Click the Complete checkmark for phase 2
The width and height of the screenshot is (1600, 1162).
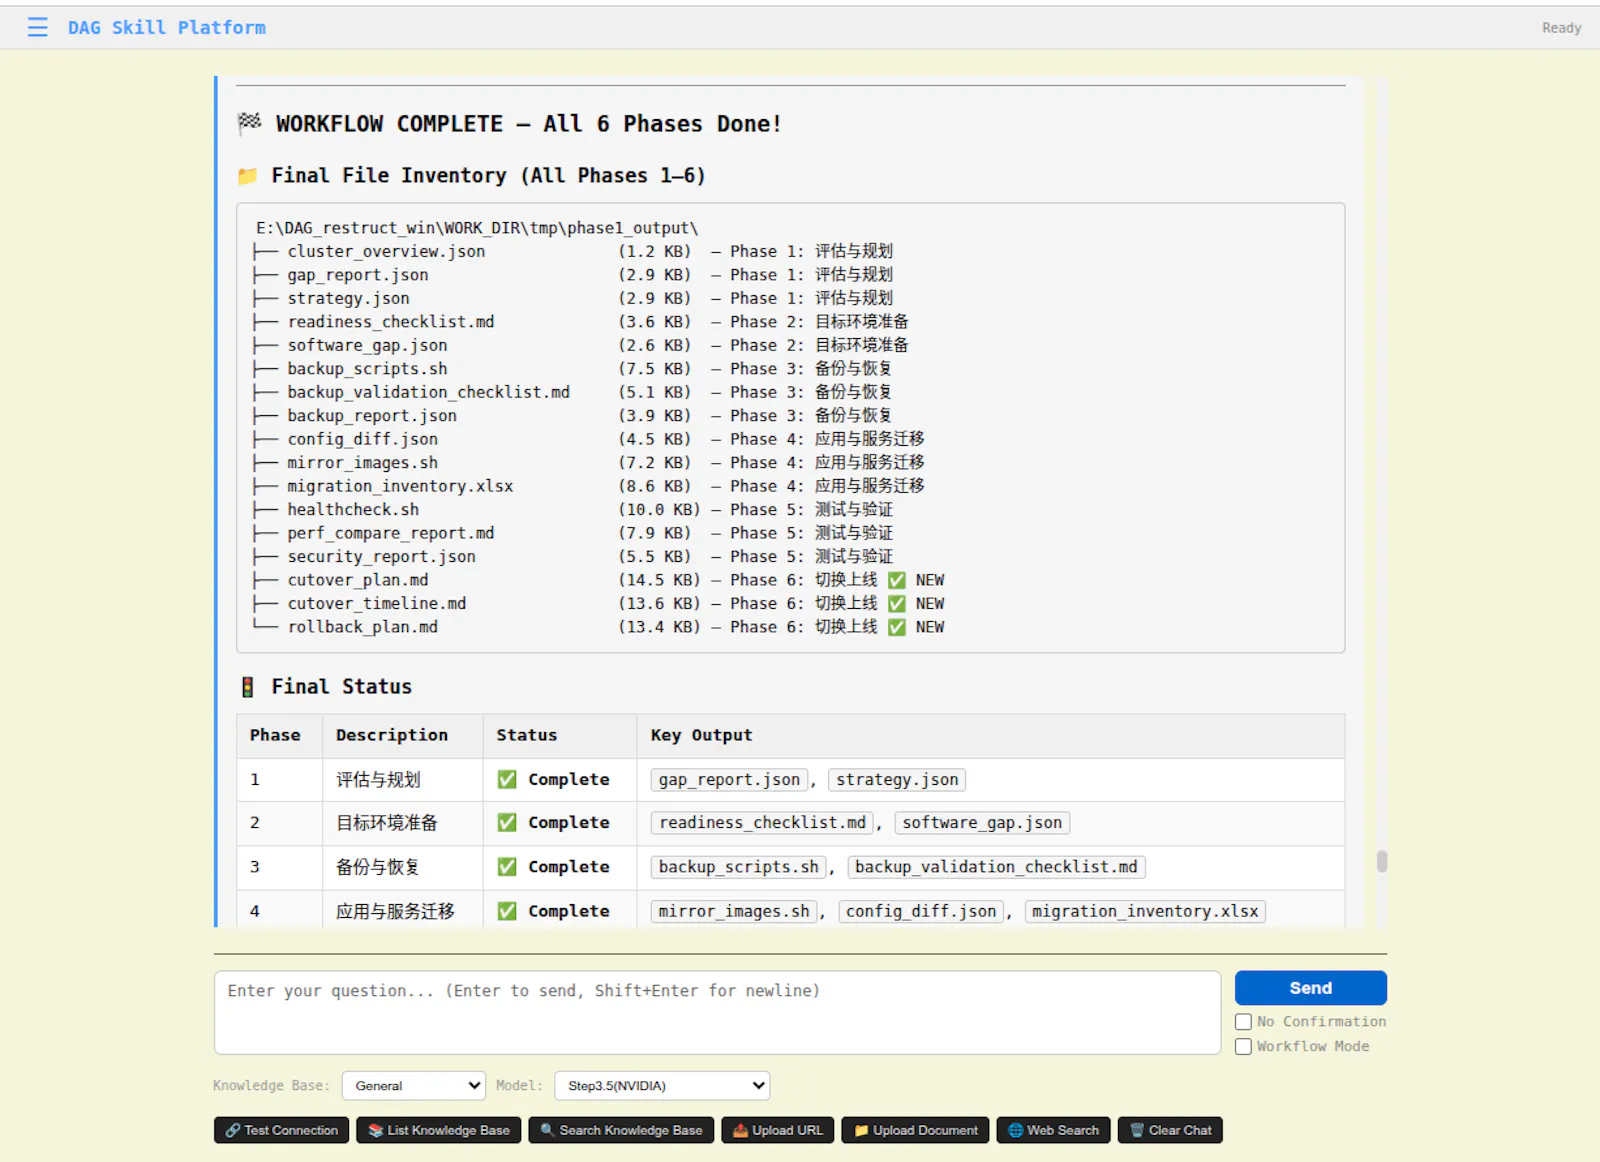[507, 822]
